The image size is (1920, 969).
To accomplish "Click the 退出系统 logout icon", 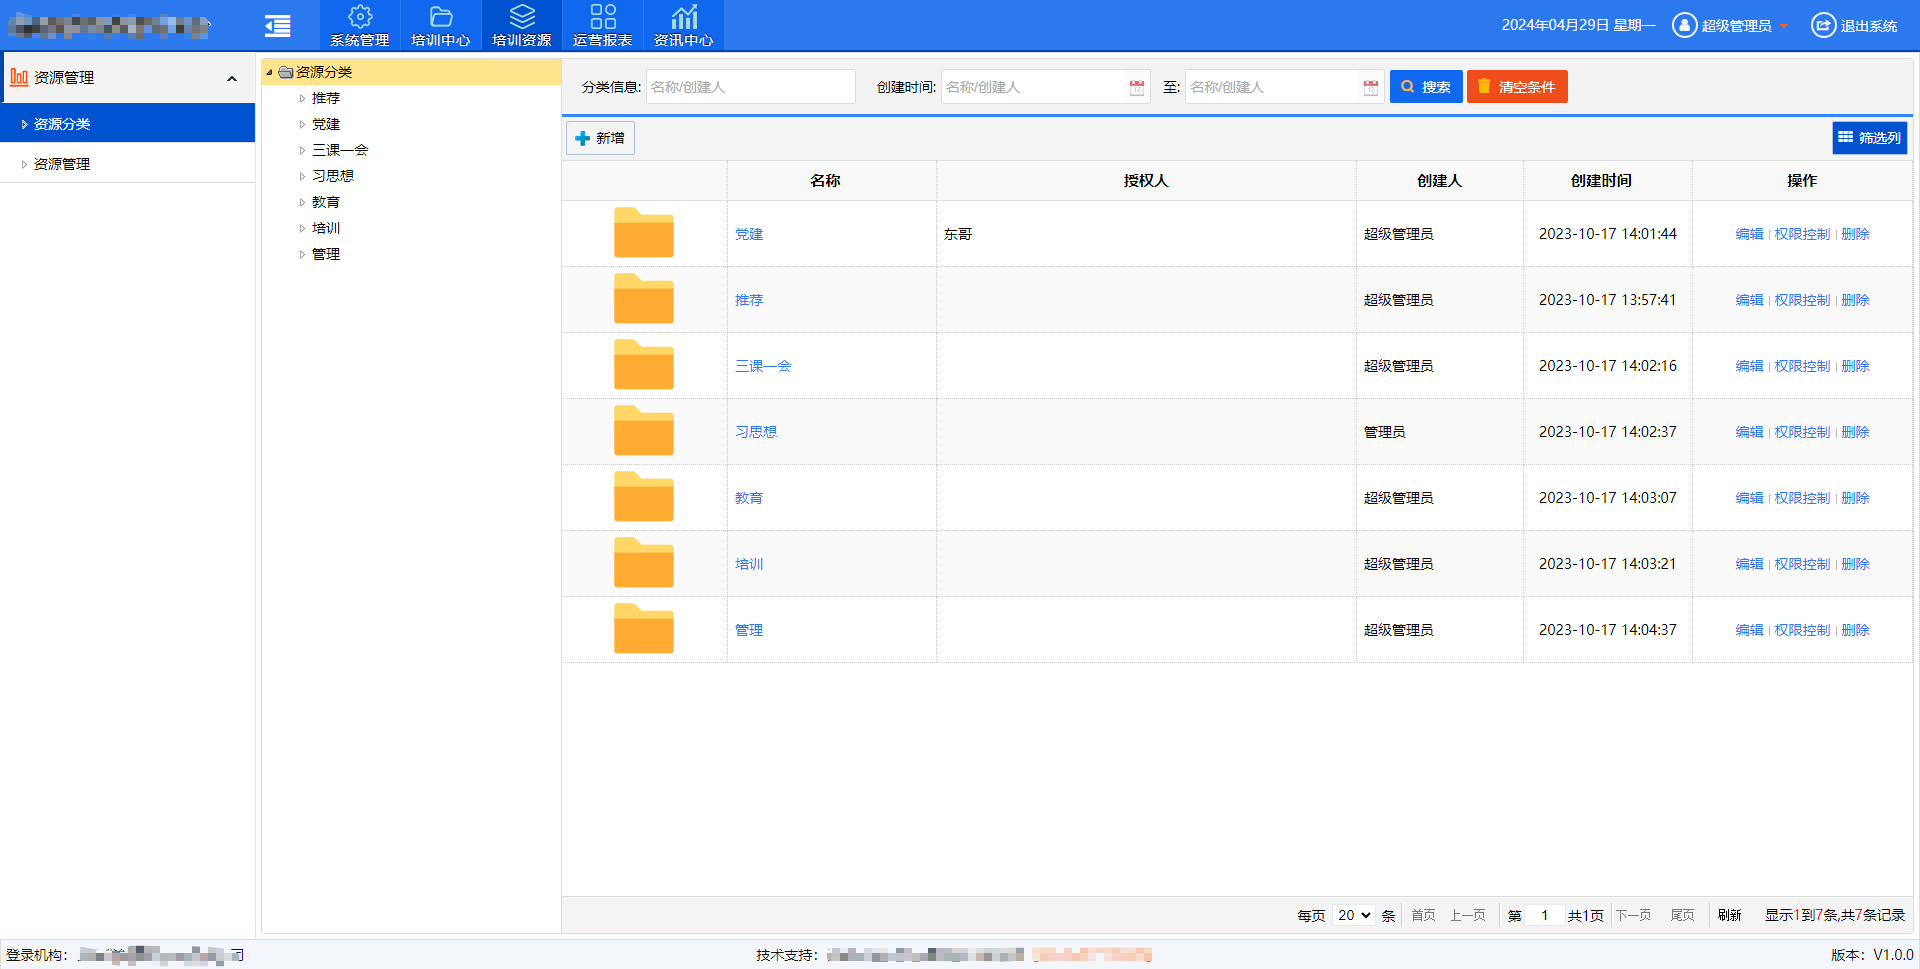I will pyautogui.click(x=1823, y=25).
